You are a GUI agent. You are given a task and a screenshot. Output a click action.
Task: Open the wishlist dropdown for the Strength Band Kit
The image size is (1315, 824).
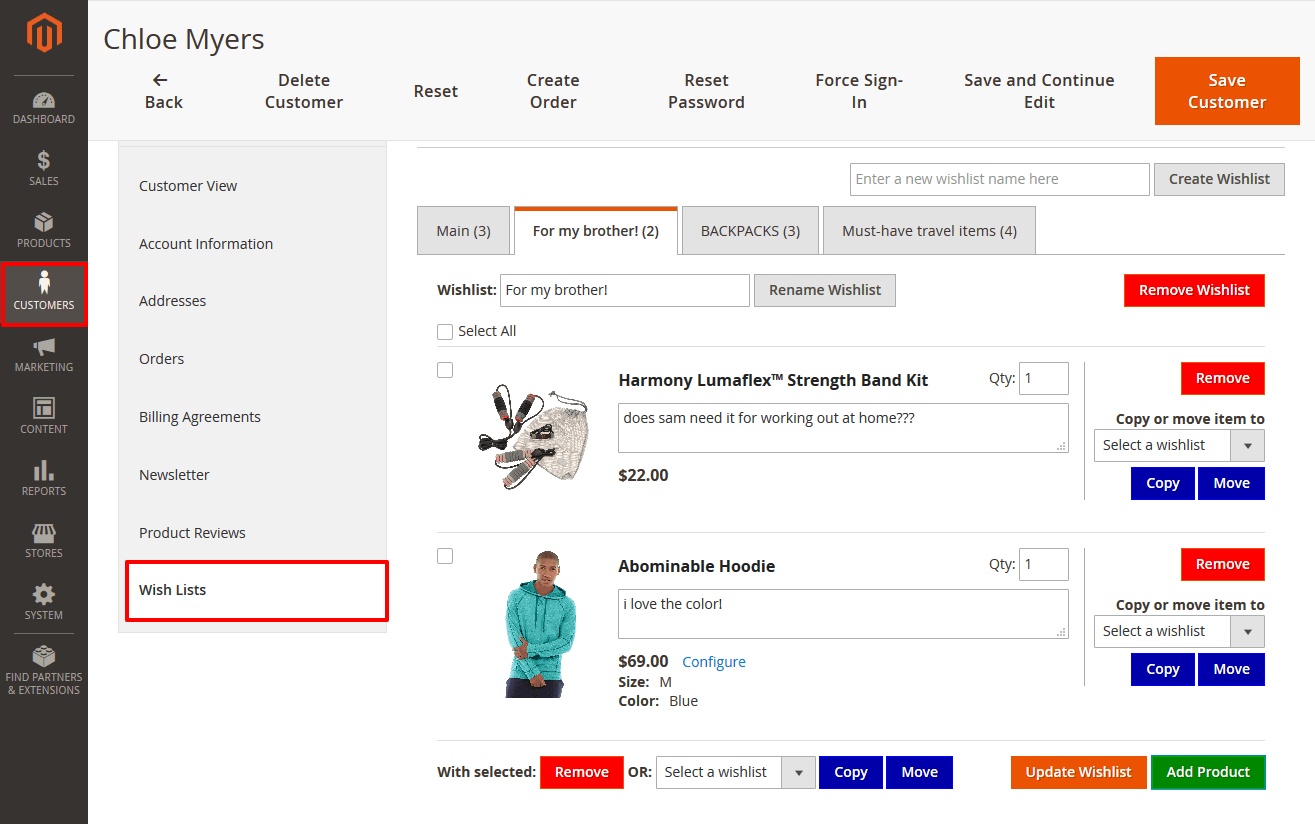pyautogui.click(x=1247, y=445)
